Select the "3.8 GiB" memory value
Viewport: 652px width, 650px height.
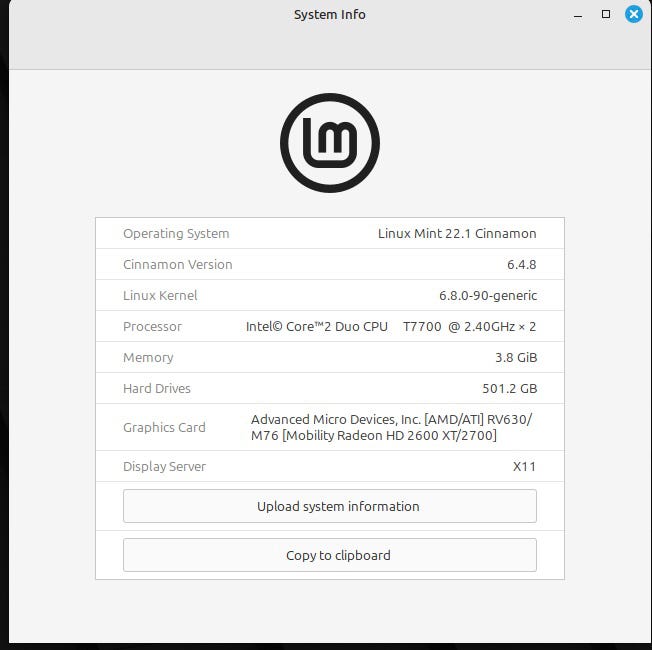pos(516,358)
